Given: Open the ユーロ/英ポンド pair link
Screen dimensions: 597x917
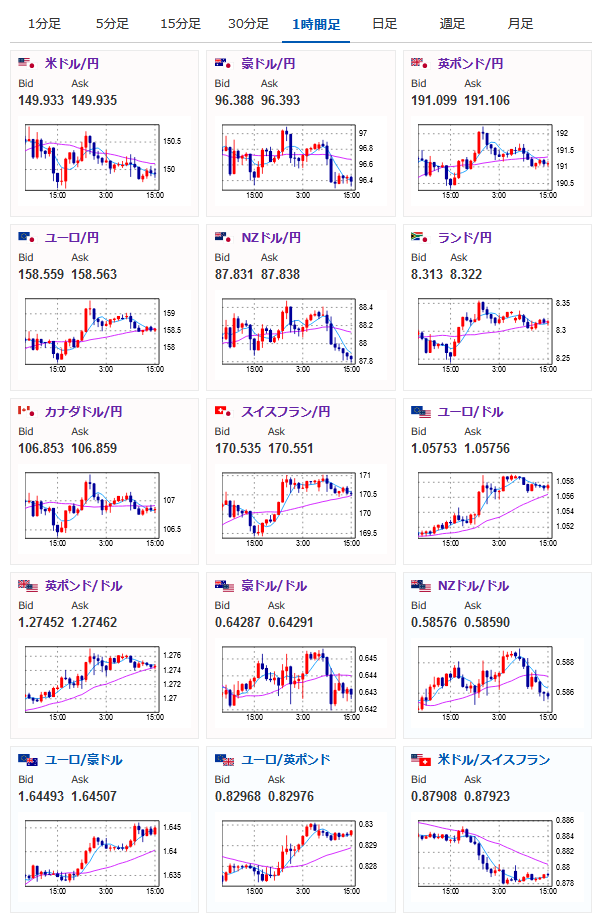Looking at the screenshot, I should (285, 760).
